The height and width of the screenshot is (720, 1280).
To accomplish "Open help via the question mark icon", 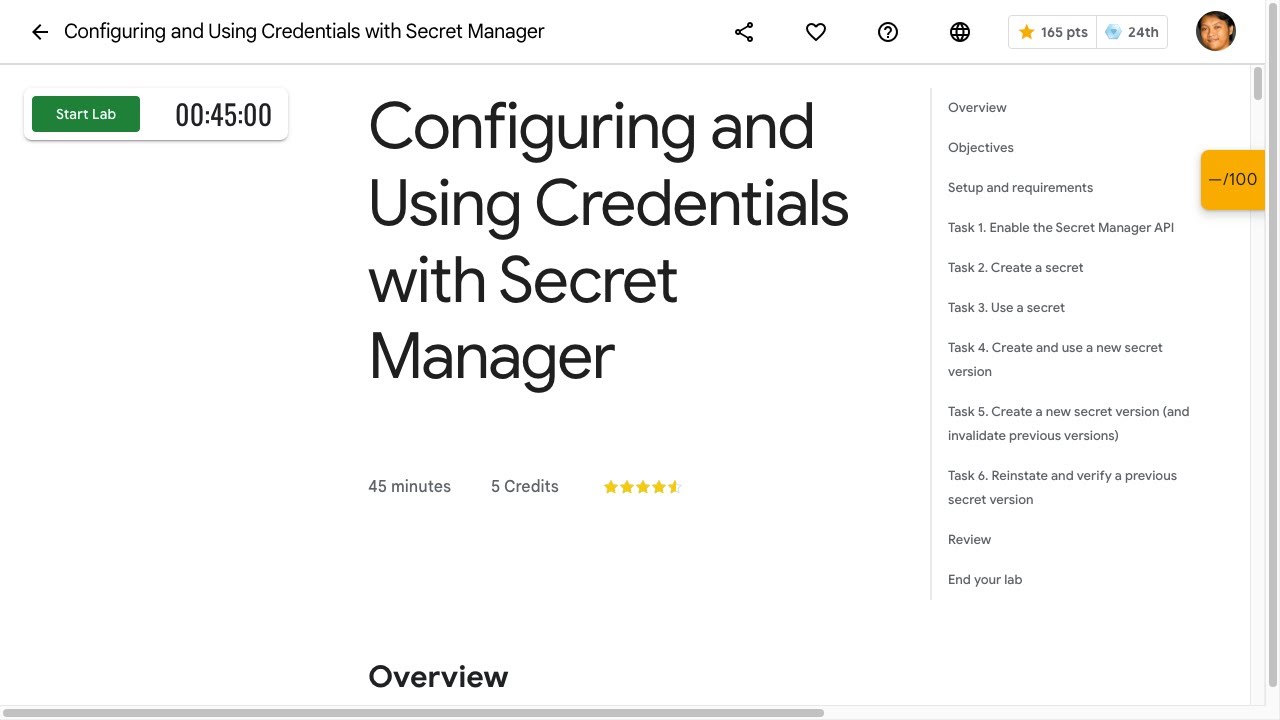I will (x=888, y=32).
